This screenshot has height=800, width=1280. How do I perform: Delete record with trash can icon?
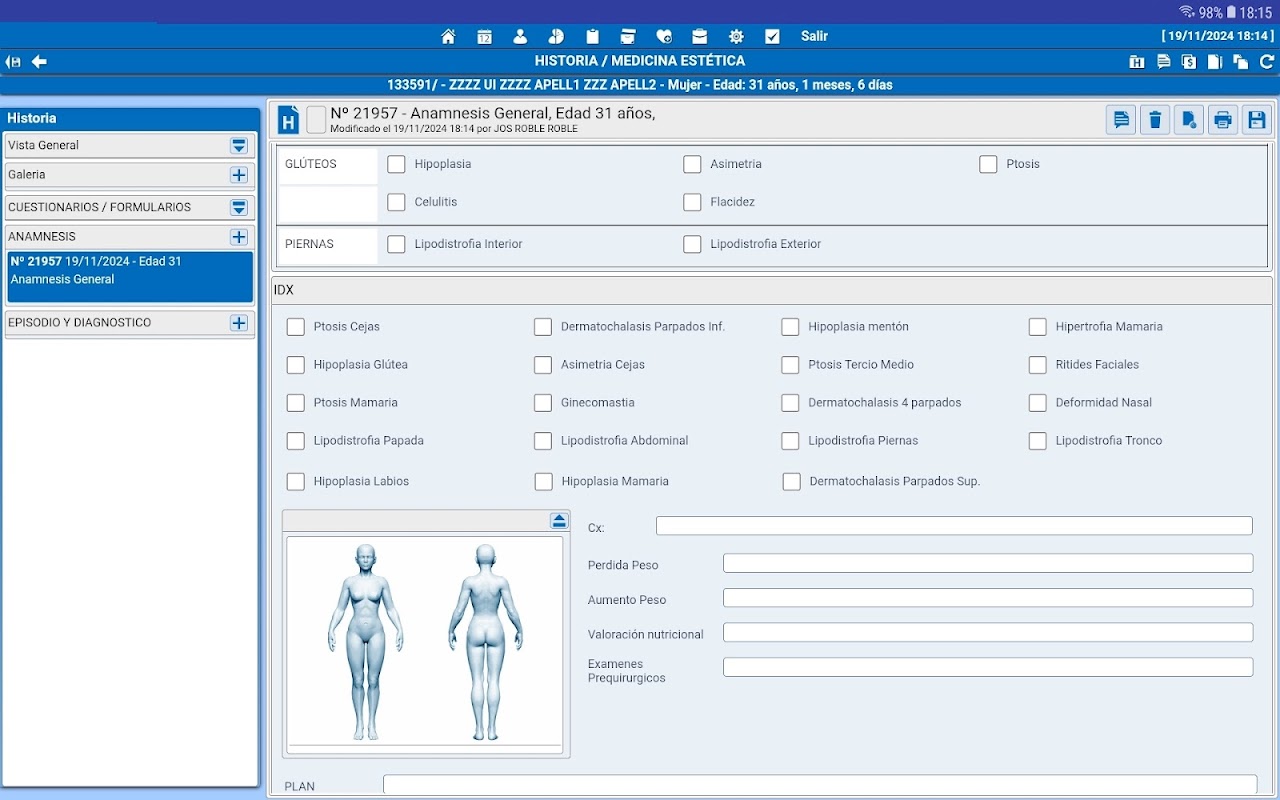click(x=1155, y=120)
